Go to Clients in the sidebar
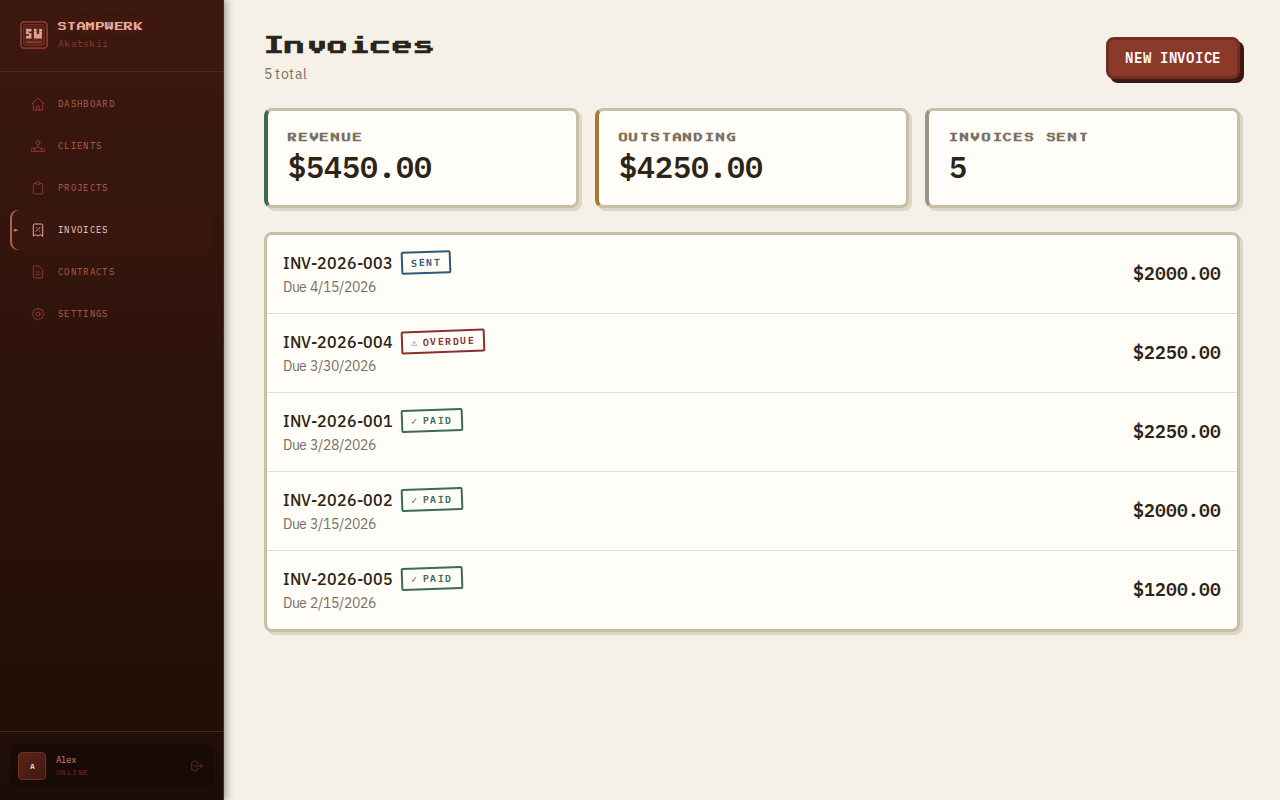 (112, 146)
